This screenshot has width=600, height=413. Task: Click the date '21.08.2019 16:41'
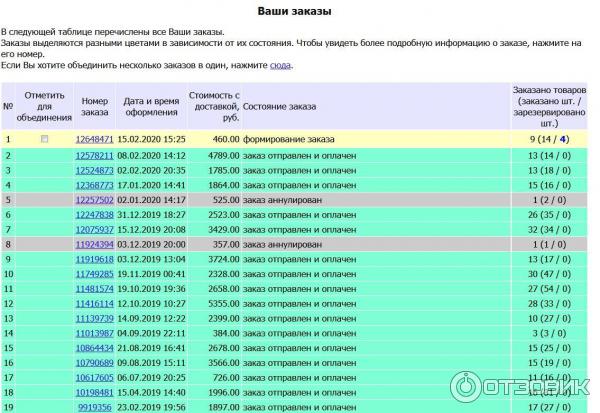pyautogui.click(x=151, y=348)
